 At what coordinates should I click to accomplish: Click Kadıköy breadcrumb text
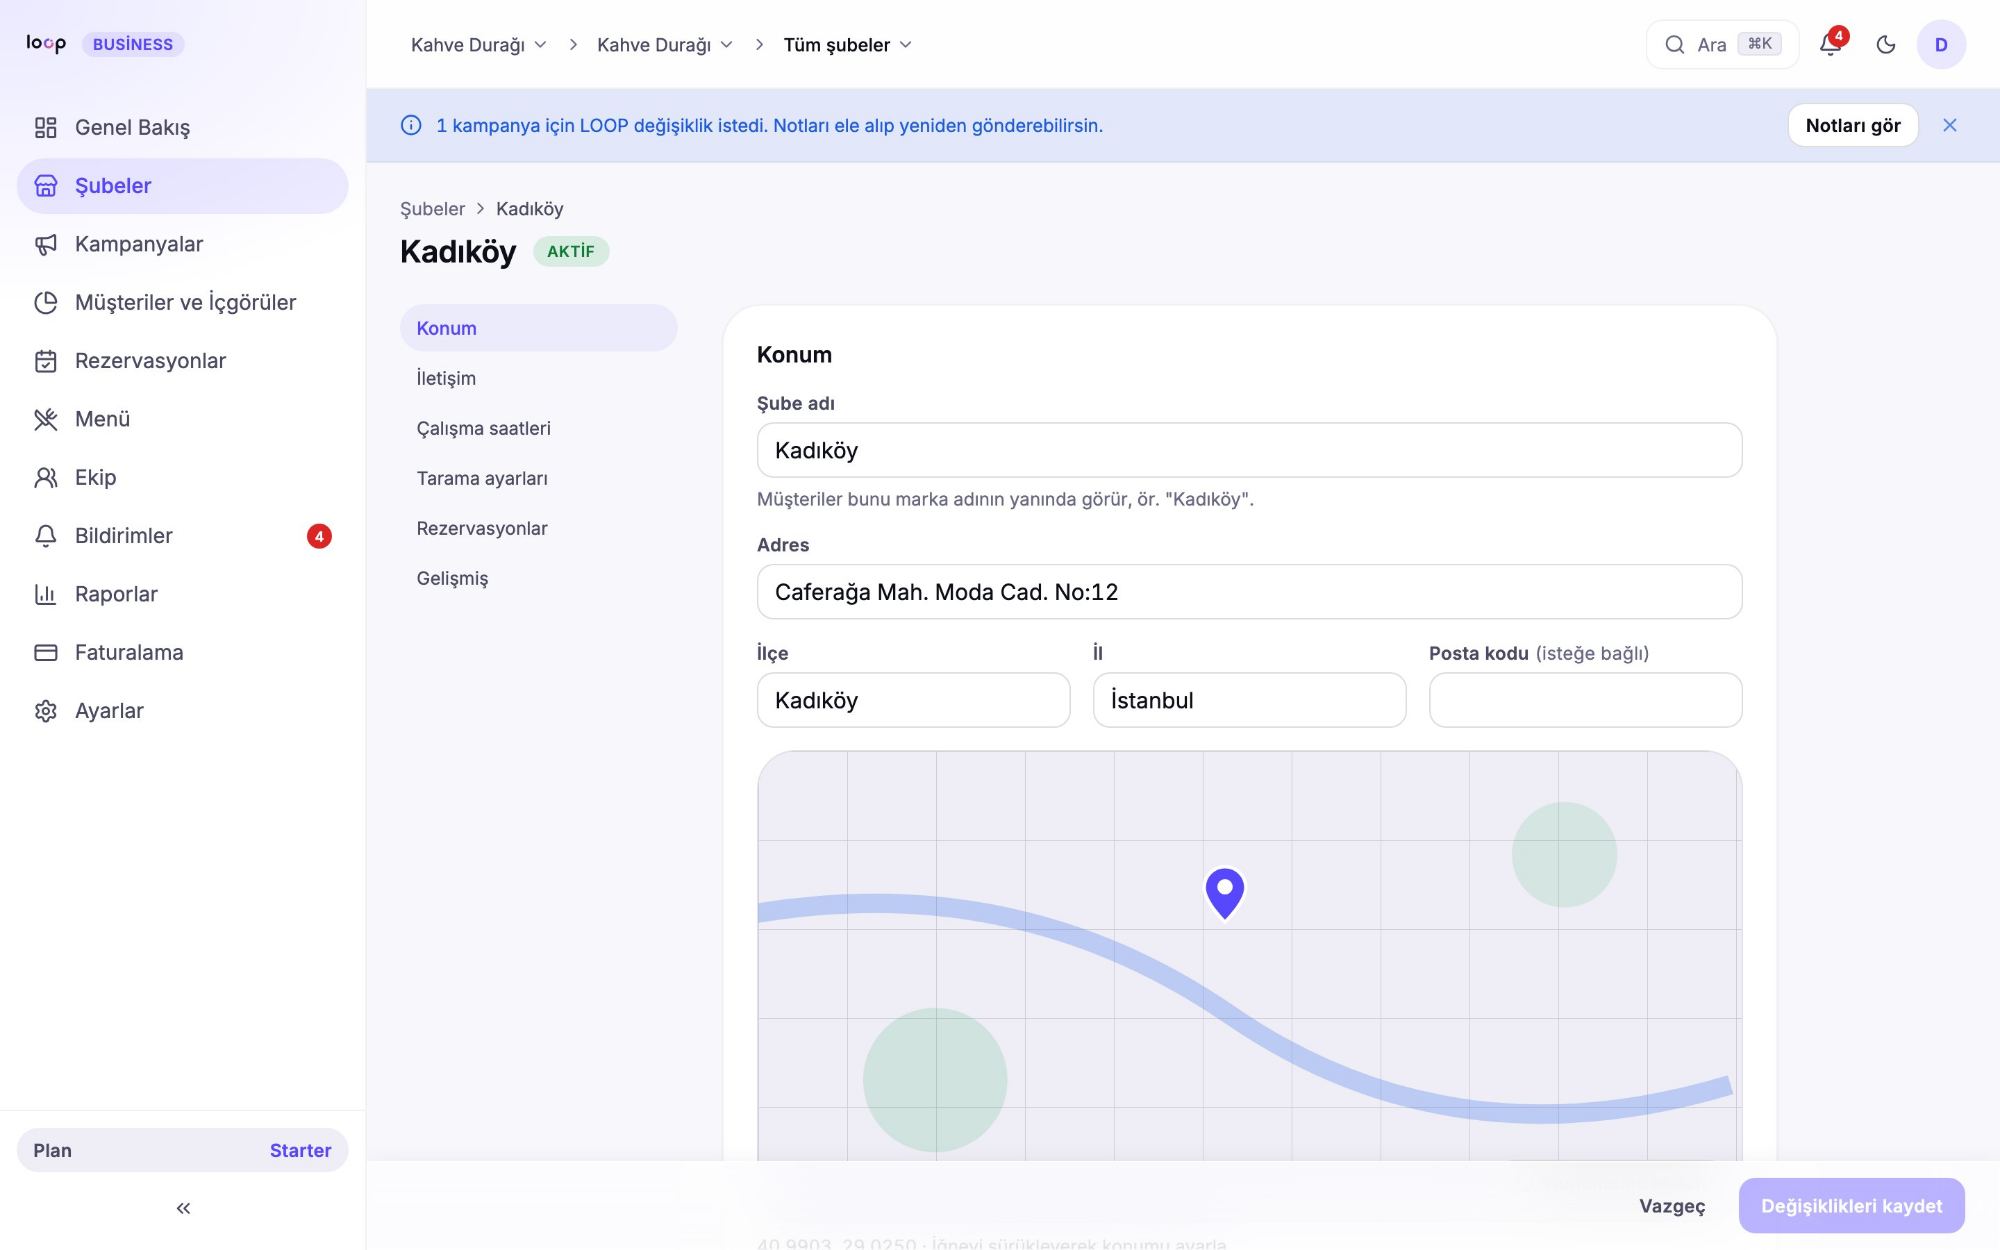click(530, 208)
